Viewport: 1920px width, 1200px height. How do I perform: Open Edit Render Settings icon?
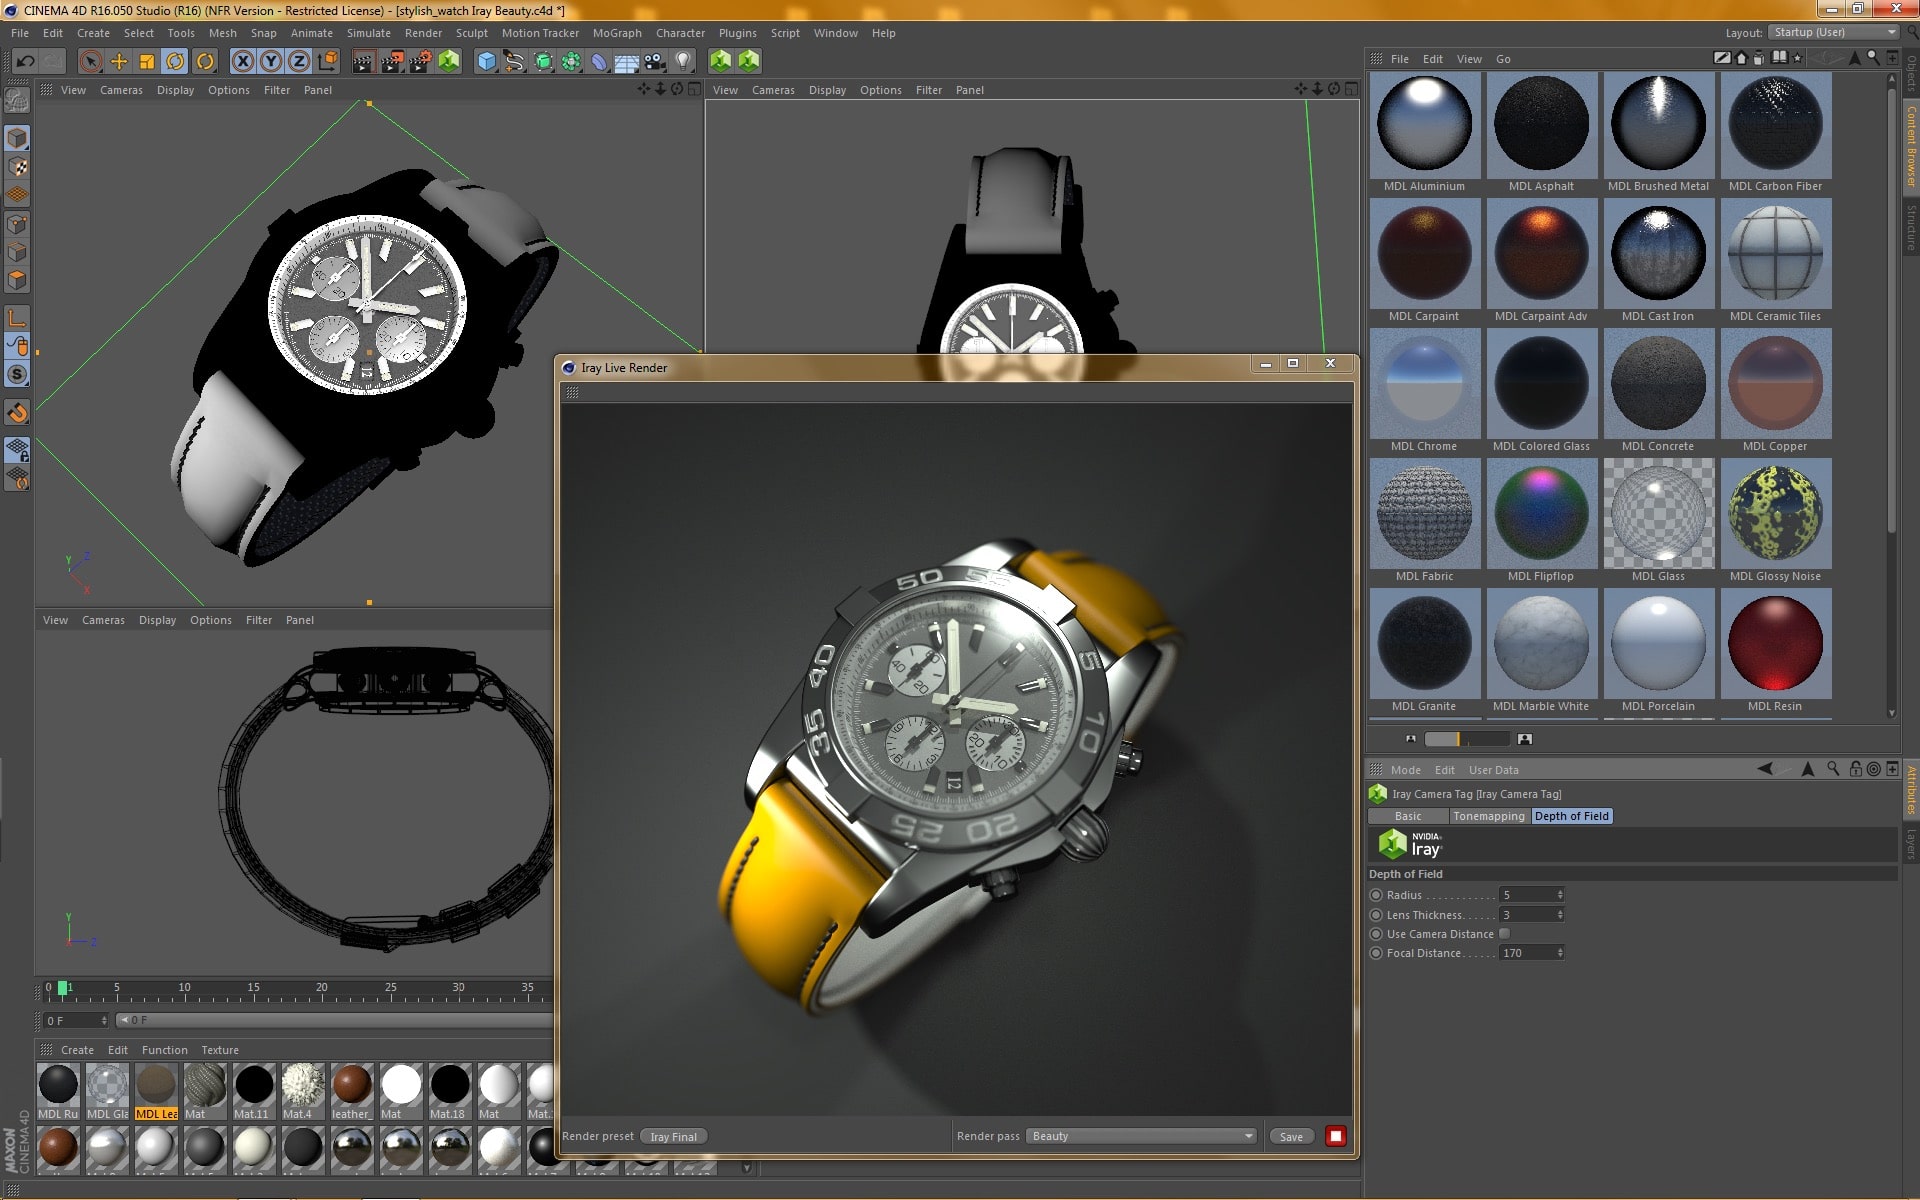(420, 62)
